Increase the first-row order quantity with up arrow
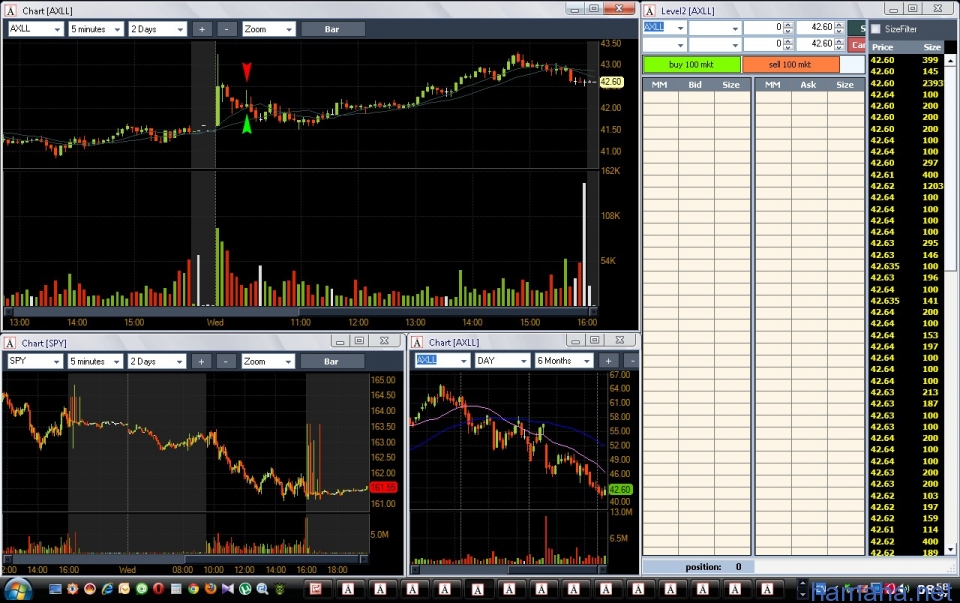 tap(789, 24)
